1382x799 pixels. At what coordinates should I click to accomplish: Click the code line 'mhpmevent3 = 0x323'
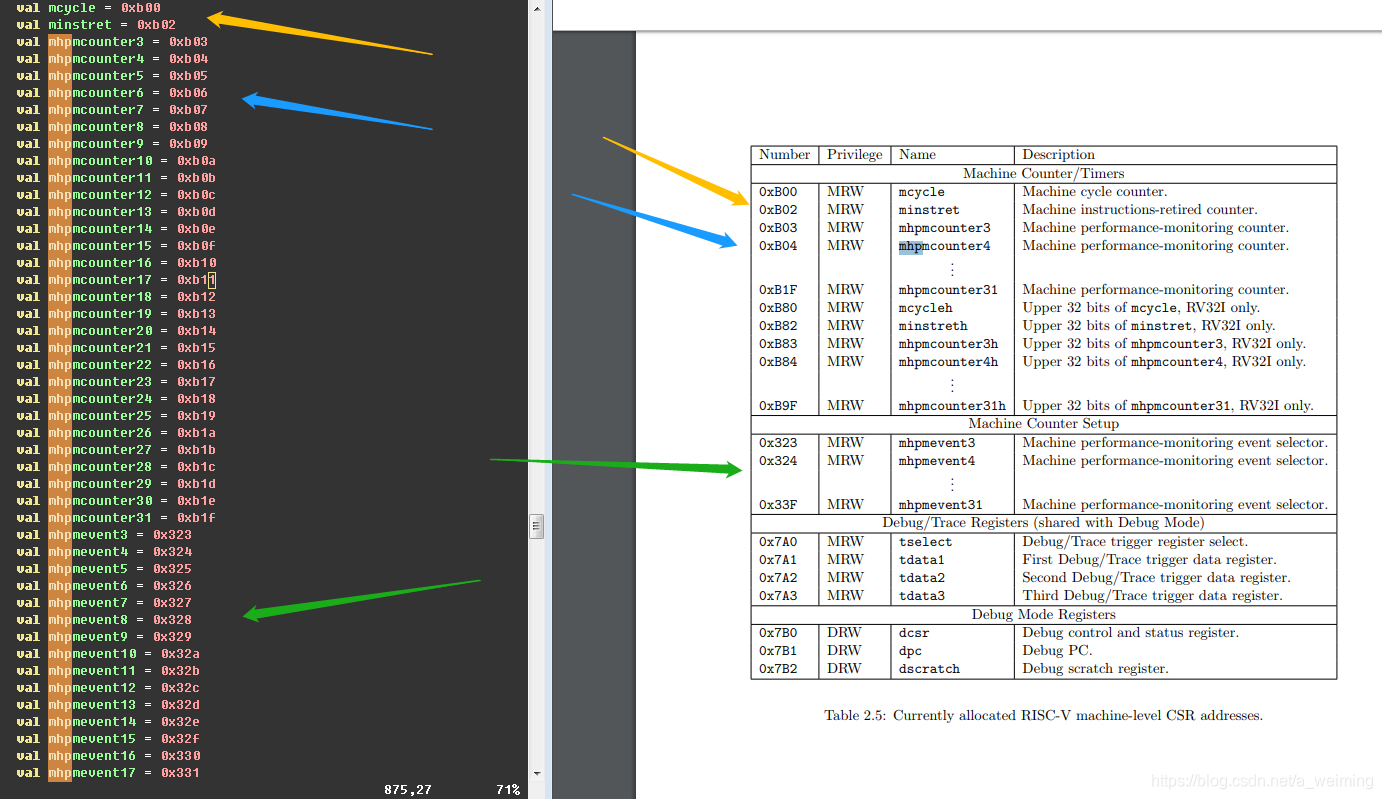[120, 535]
